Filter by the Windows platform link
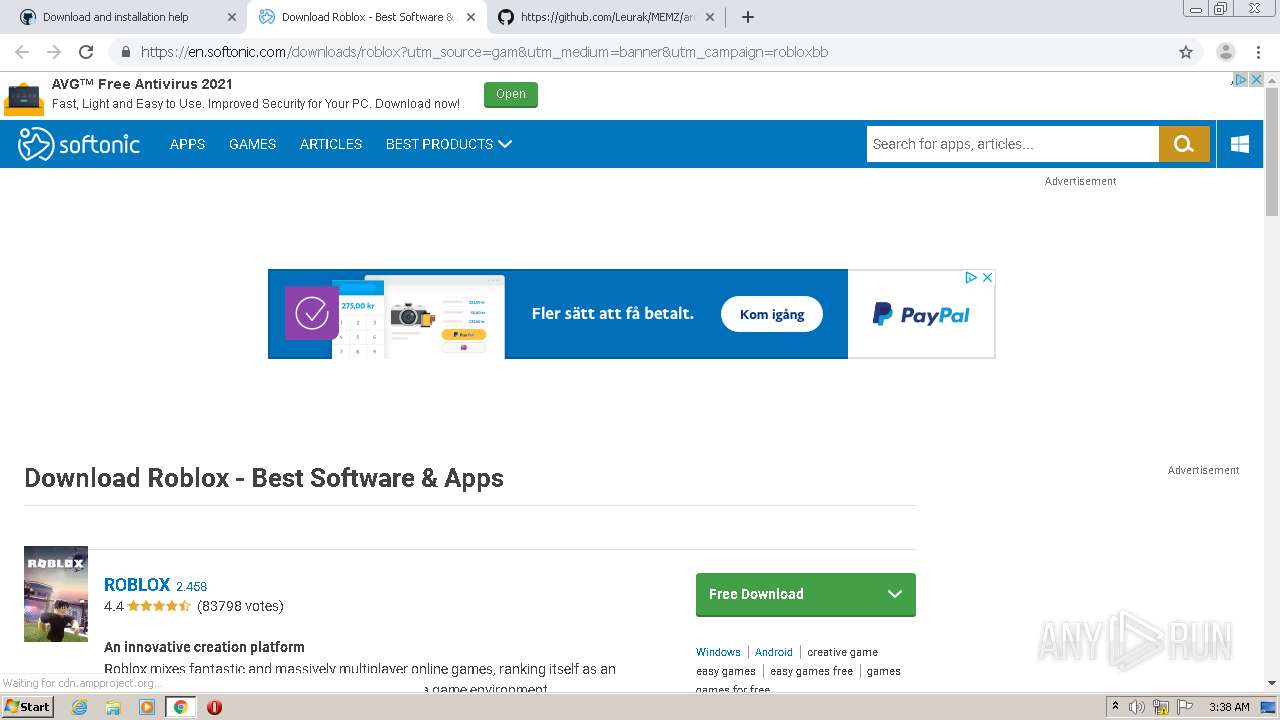Viewport: 1280px width, 720px height. pyautogui.click(x=718, y=652)
